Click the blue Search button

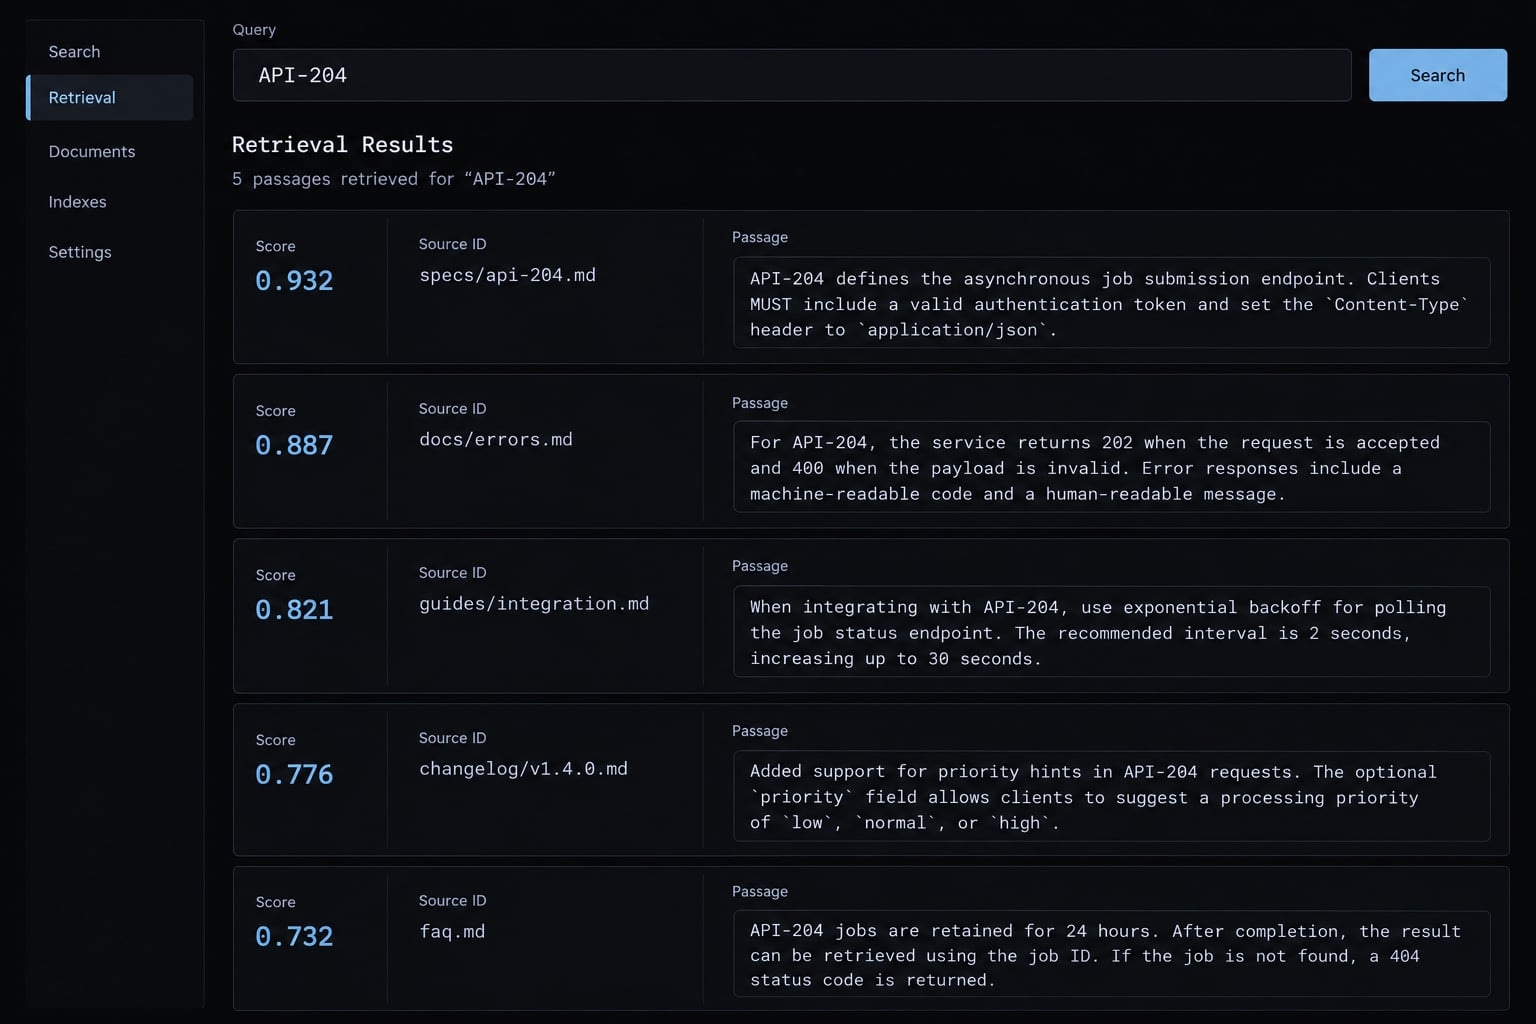[x=1437, y=75]
